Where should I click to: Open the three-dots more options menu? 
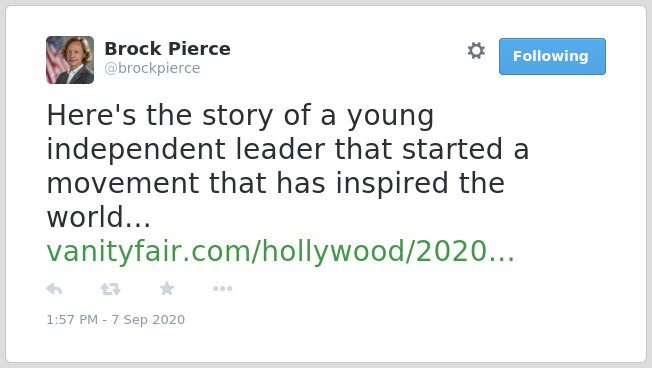point(222,289)
